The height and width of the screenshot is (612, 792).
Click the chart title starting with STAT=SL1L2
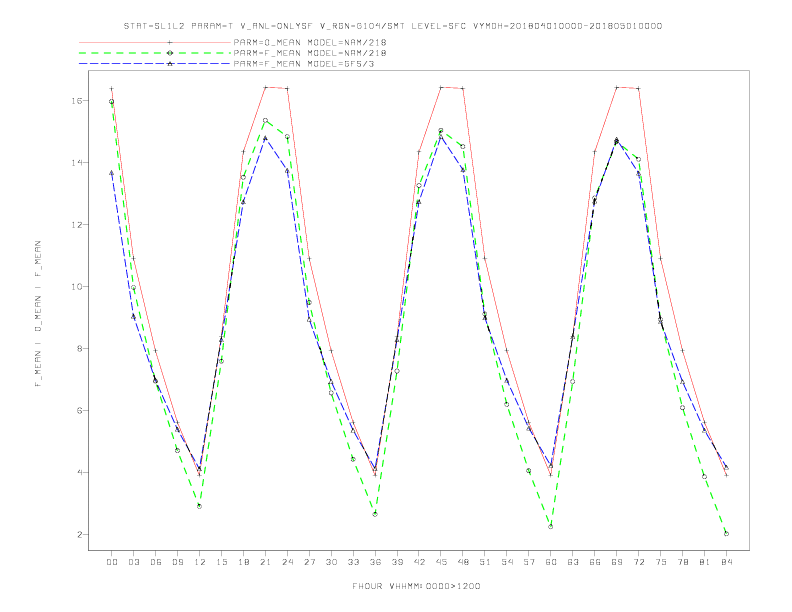[392, 26]
